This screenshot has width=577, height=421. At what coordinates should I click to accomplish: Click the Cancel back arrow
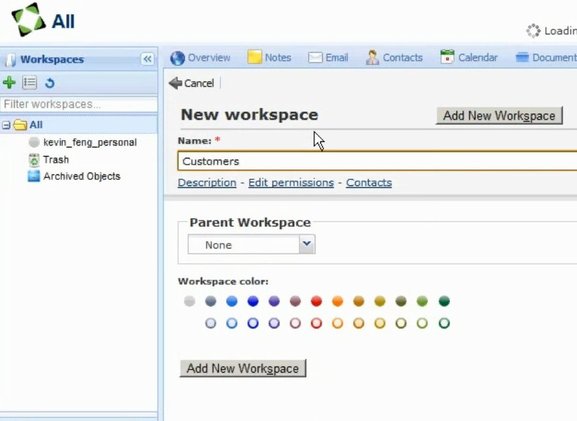[191, 83]
